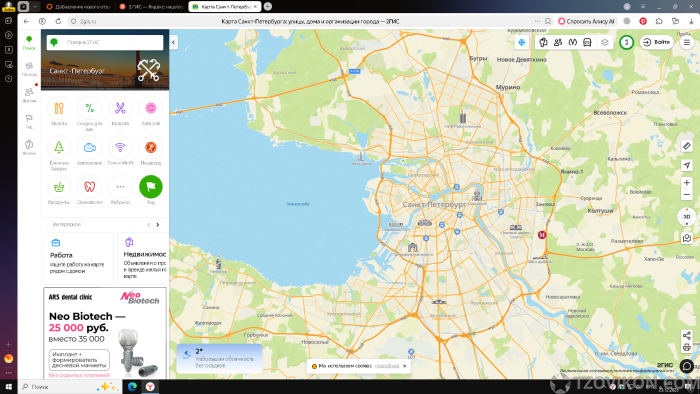
Task: Open the weather widget showing 2°
Action: click(x=220, y=358)
